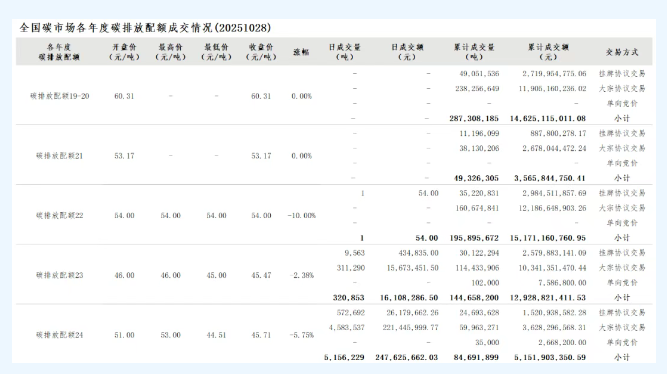
Task: Click the 最低价(元/吨) column header
Action: pos(216,52)
